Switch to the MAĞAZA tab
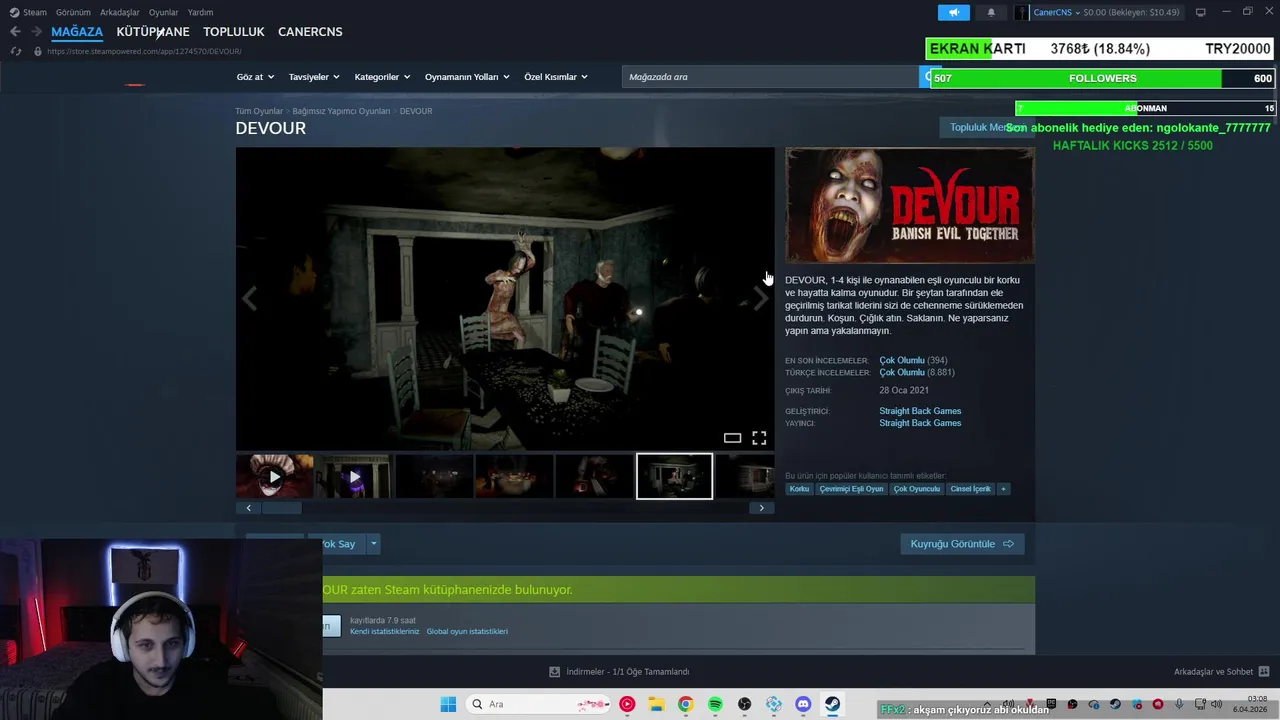 click(x=77, y=32)
